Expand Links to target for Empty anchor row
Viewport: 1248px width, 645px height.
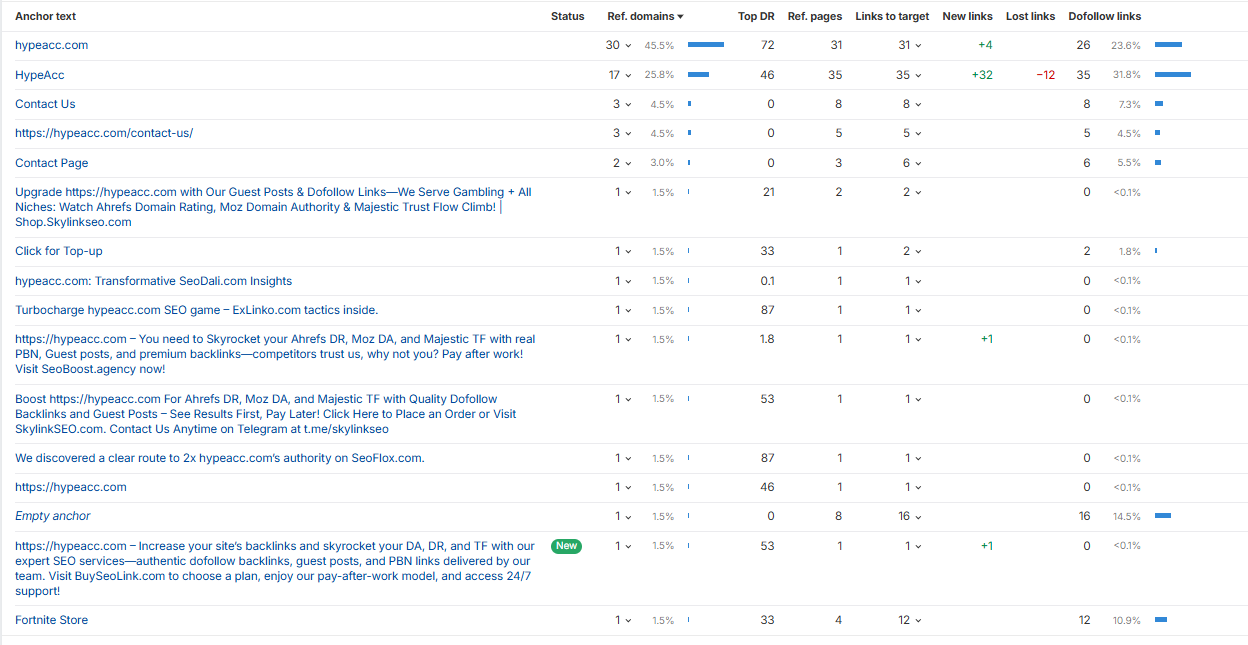click(909, 516)
